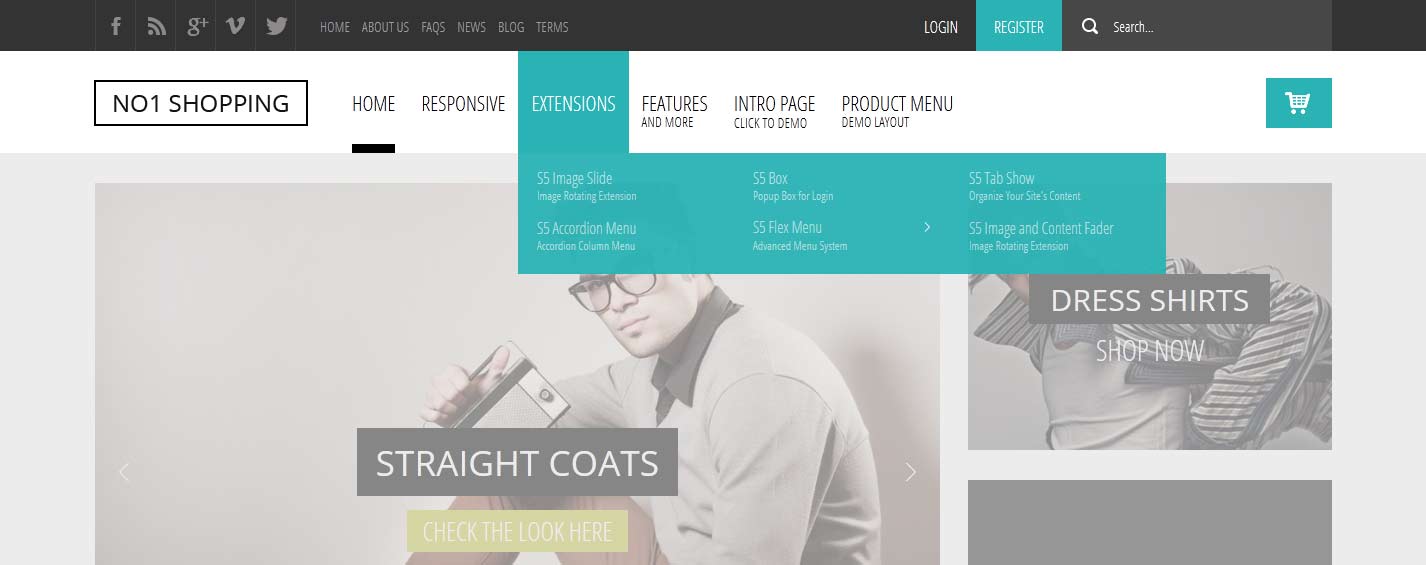Expand S5 Flex Menu submenu arrow
The image size is (1426, 565).
927,227
